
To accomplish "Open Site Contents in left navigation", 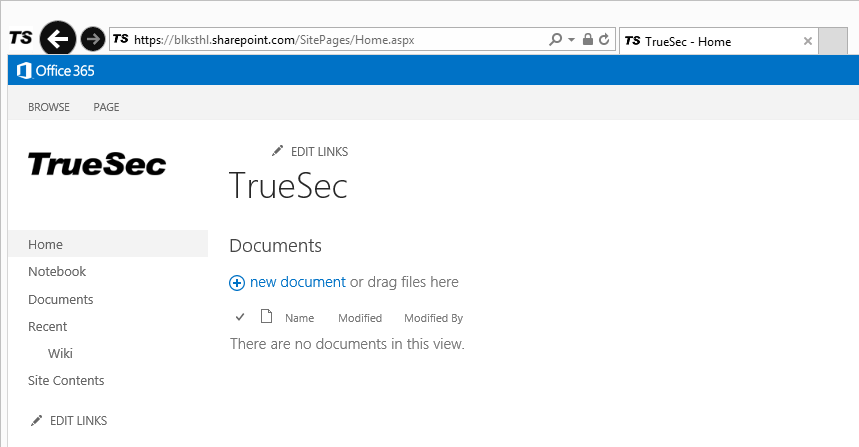I will coord(66,380).
